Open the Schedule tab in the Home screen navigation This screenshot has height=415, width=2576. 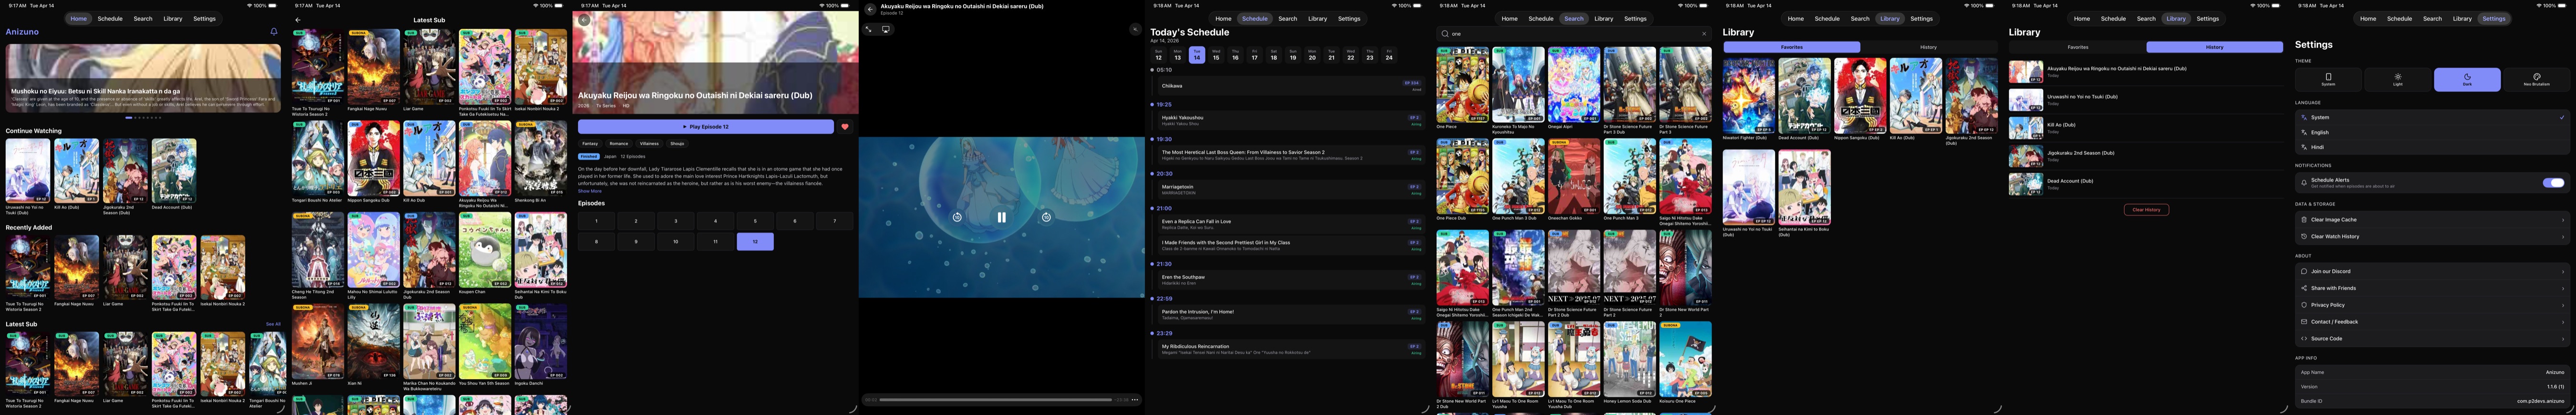coord(110,19)
